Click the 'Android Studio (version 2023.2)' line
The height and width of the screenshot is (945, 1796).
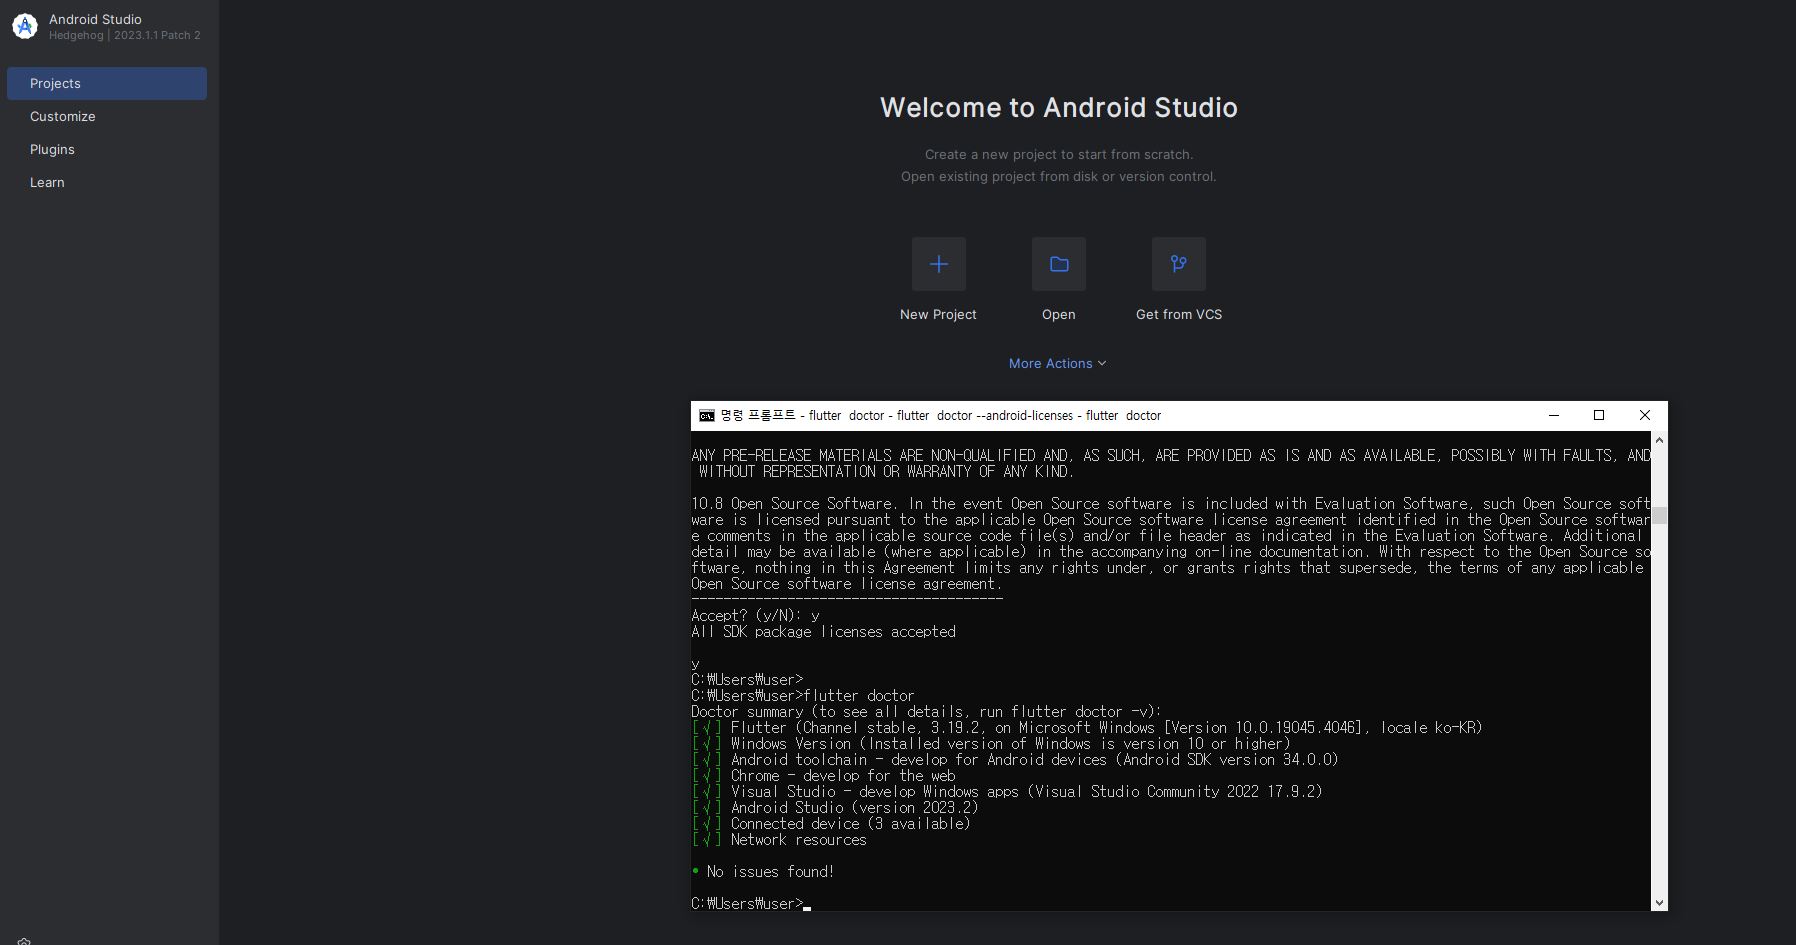[x=854, y=808]
